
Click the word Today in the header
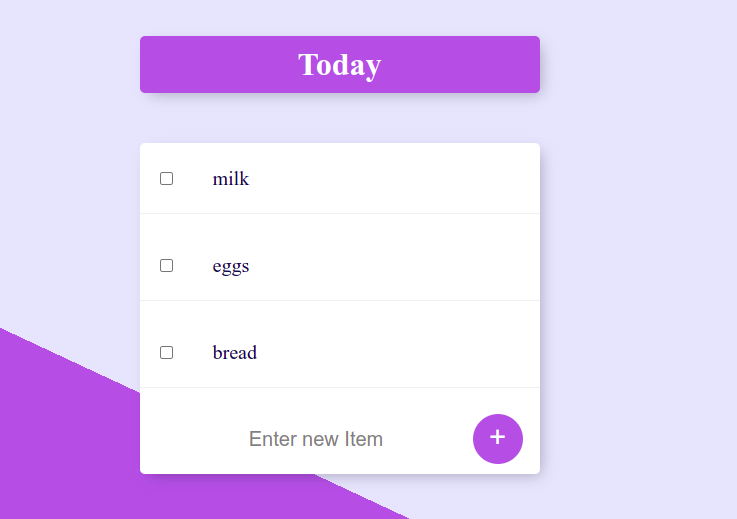click(340, 65)
